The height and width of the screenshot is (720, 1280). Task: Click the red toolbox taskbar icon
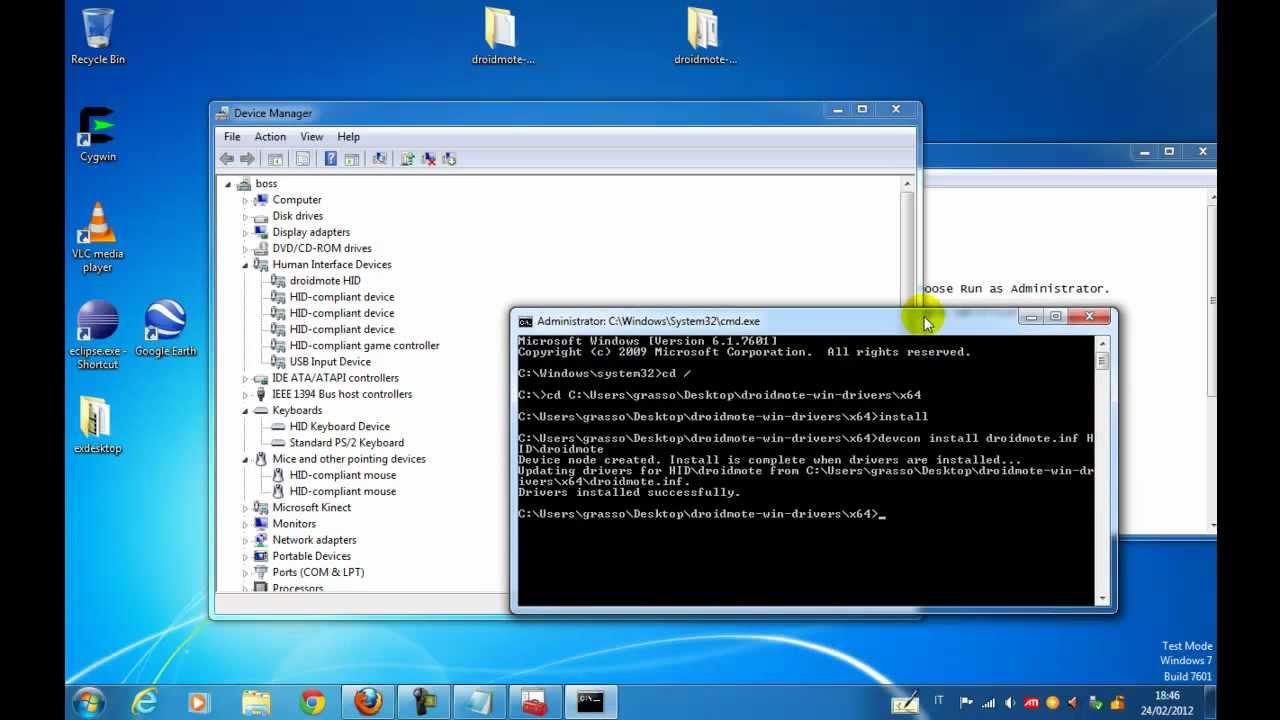(x=534, y=702)
